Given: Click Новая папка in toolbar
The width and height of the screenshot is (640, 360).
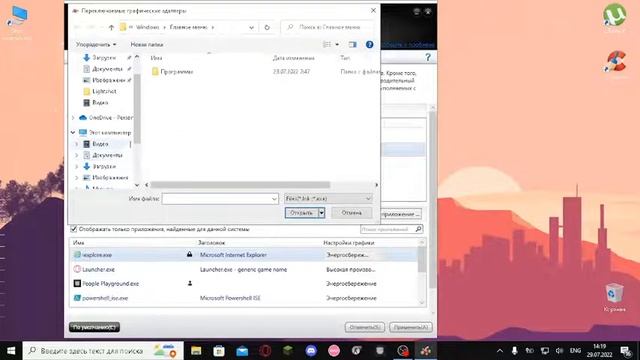Looking at the screenshot, I should 147,44.
